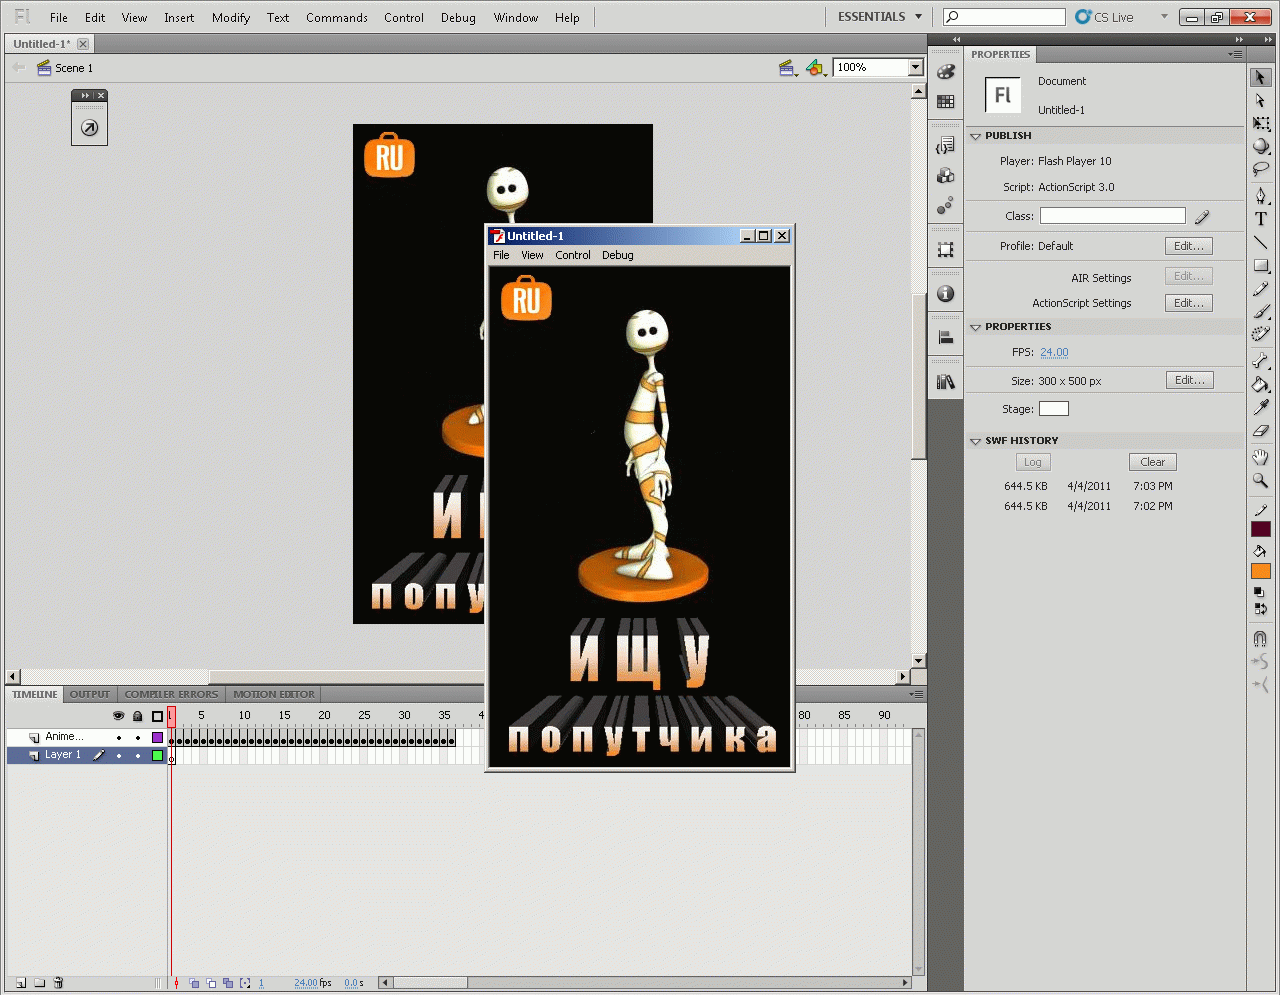Image resolution: width=1280 pixels, height=995 pixels.
Task: Click Edit button next to document Size
Action: point(1189,380)
